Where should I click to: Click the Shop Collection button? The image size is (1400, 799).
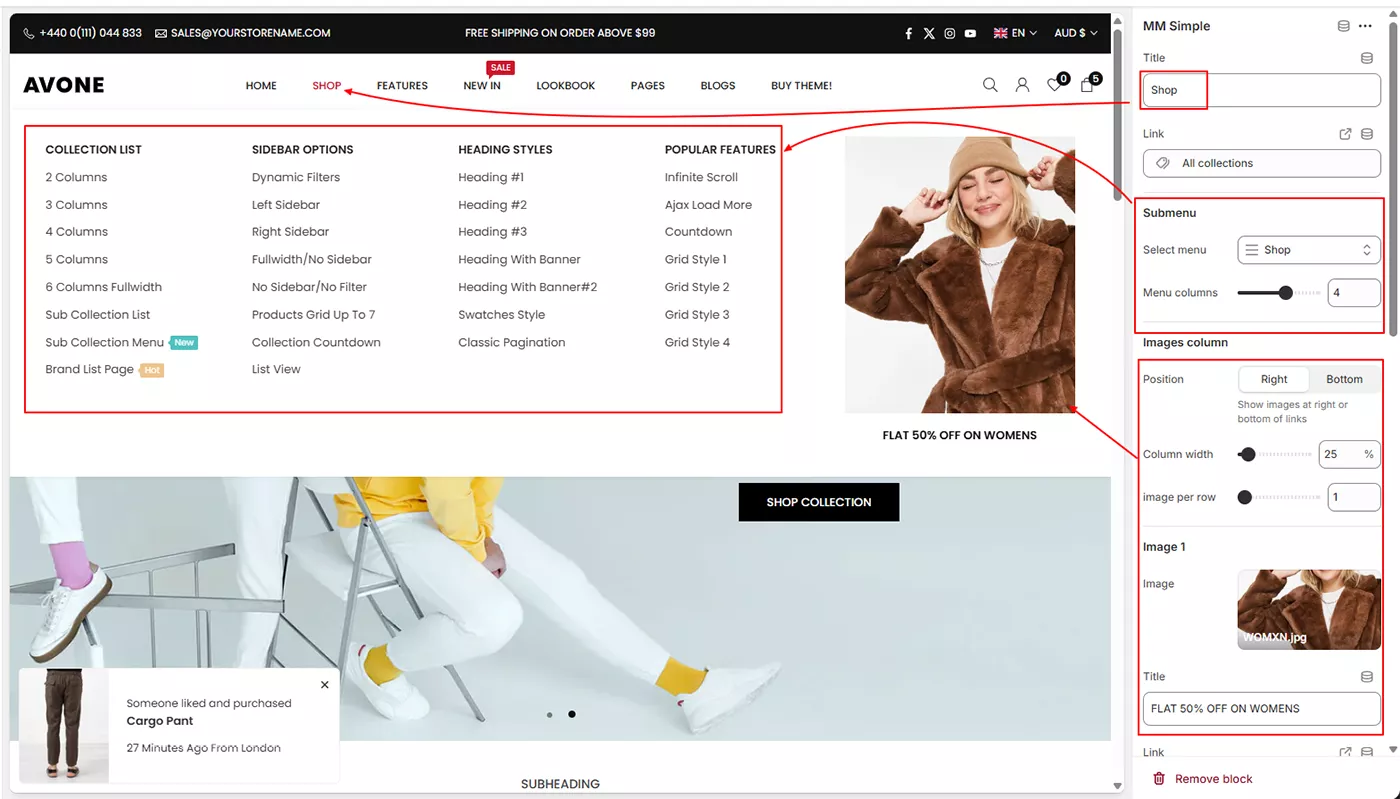pos(818,502)
